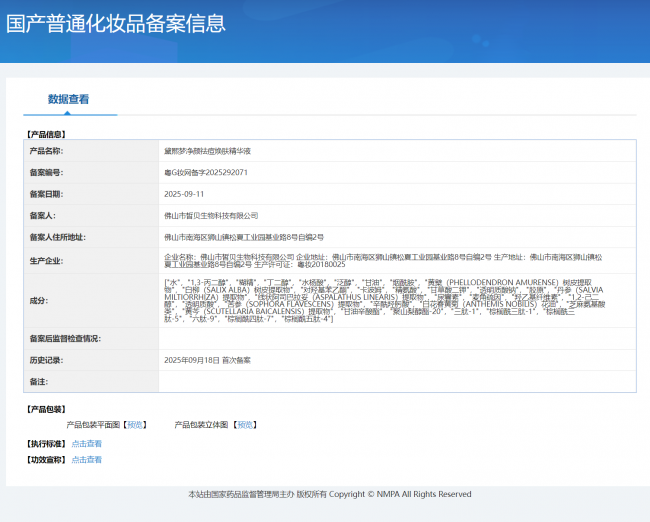Select text 2025年09月18日 首次备案
This screenshot has width=650, height=522.
pos(207,360)
